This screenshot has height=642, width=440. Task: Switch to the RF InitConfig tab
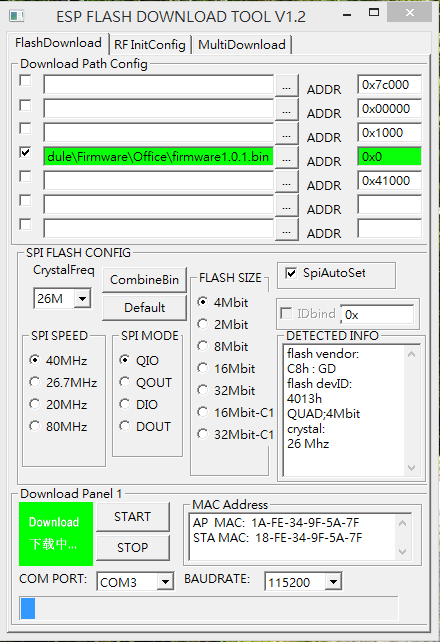(x=150, y=45)
